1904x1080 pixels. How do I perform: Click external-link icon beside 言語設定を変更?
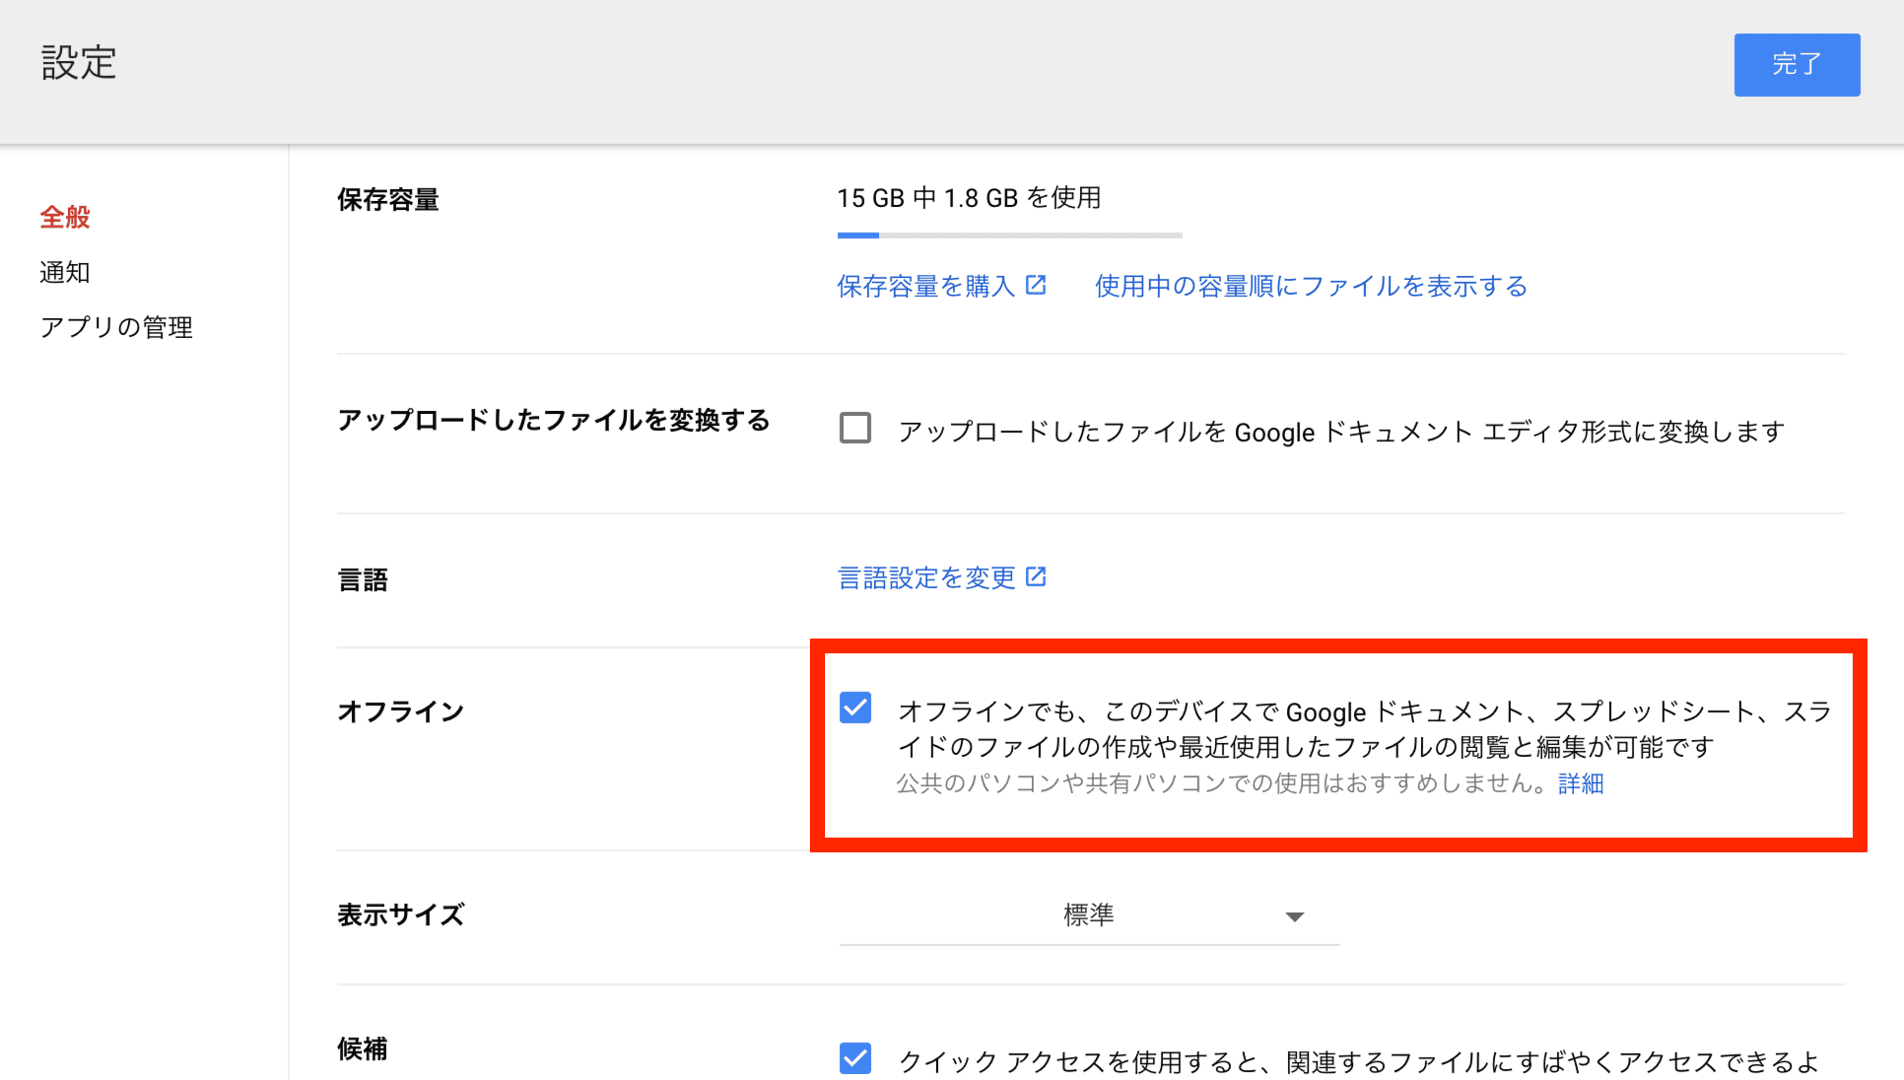coord(1036,577)
